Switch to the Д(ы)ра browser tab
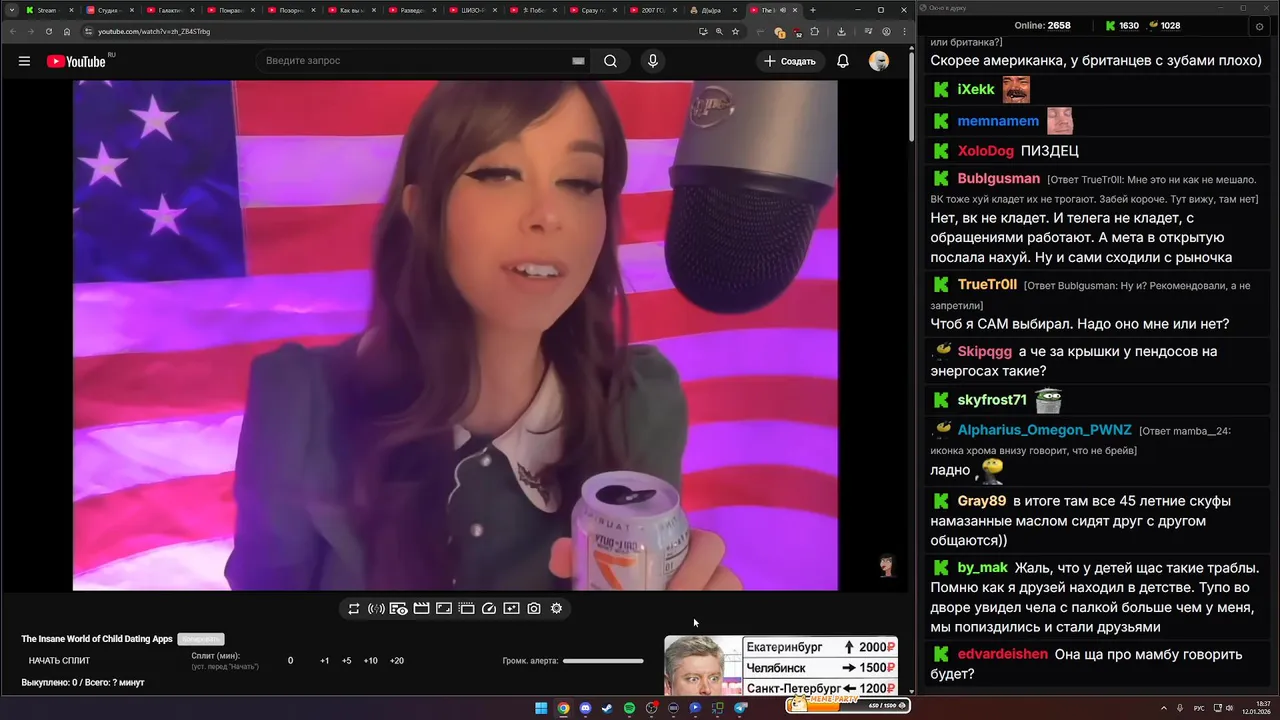Image resolution: width=1280 pixels, height=720 pixels. (712, 10)
